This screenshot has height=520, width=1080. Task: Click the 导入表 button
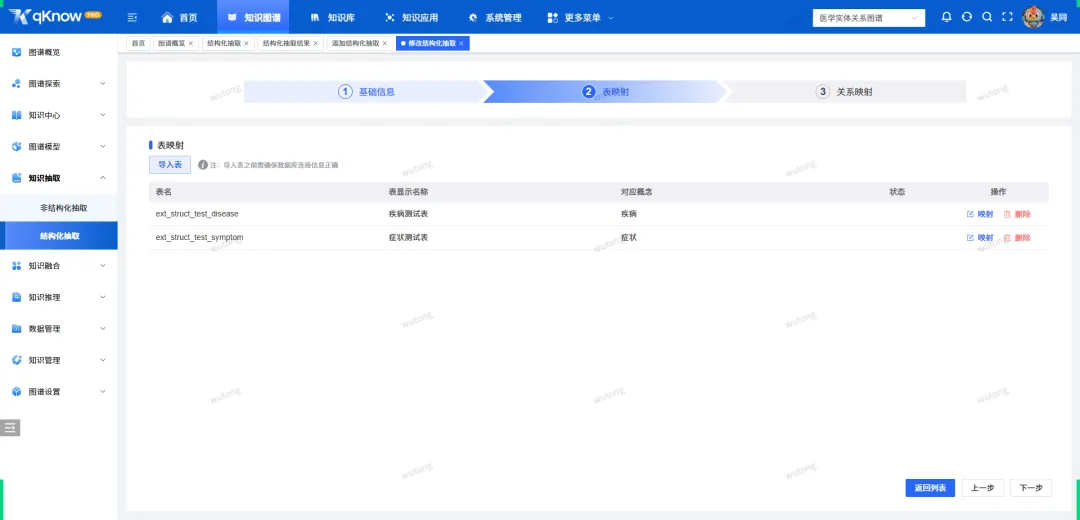(x=170, y=165)
